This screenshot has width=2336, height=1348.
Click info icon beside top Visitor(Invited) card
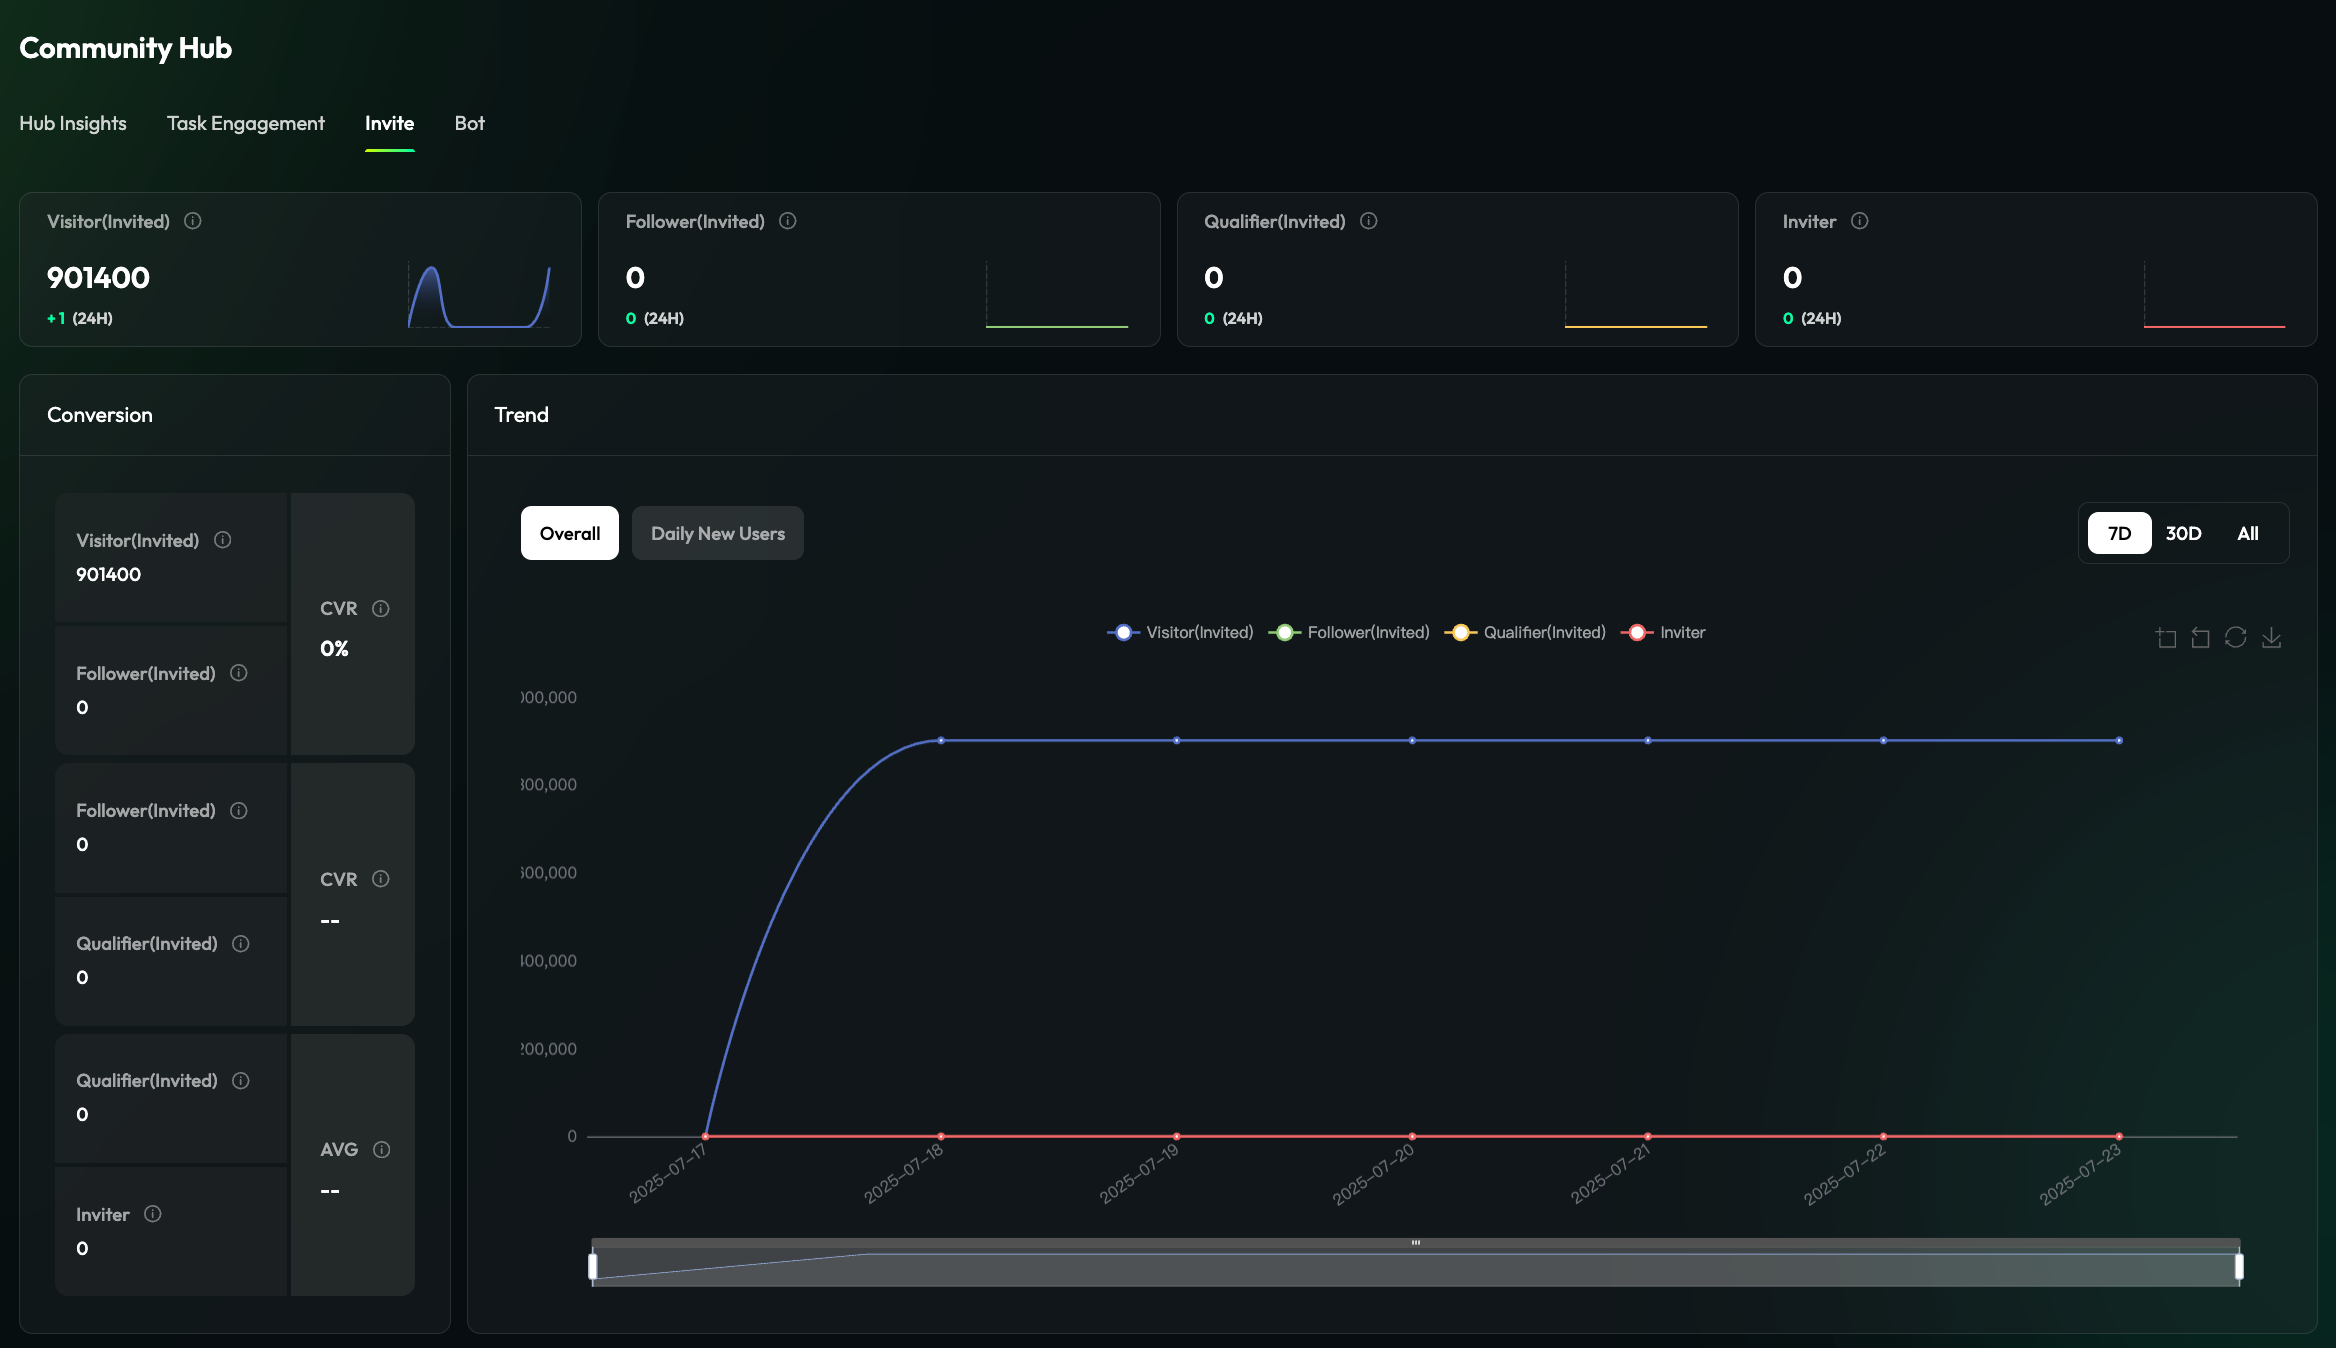192,221
